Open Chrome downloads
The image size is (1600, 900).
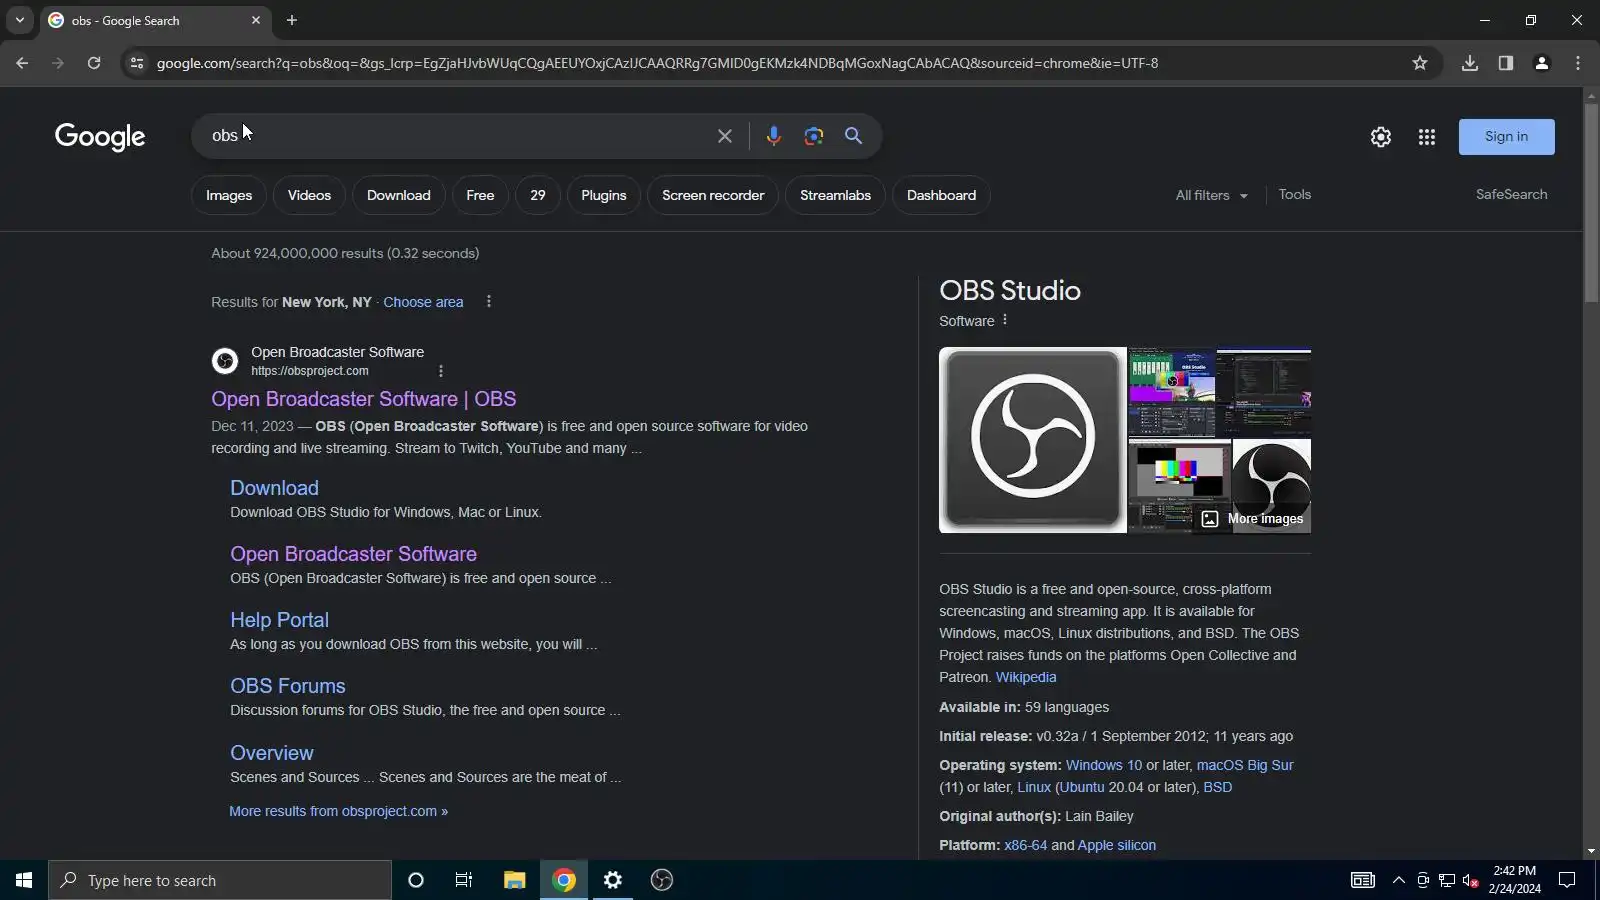(x=1470, y=63)
